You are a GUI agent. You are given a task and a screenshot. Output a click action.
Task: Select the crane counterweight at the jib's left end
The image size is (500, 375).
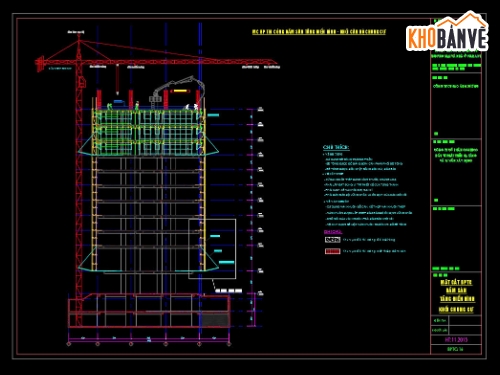(x=40, y=64)
